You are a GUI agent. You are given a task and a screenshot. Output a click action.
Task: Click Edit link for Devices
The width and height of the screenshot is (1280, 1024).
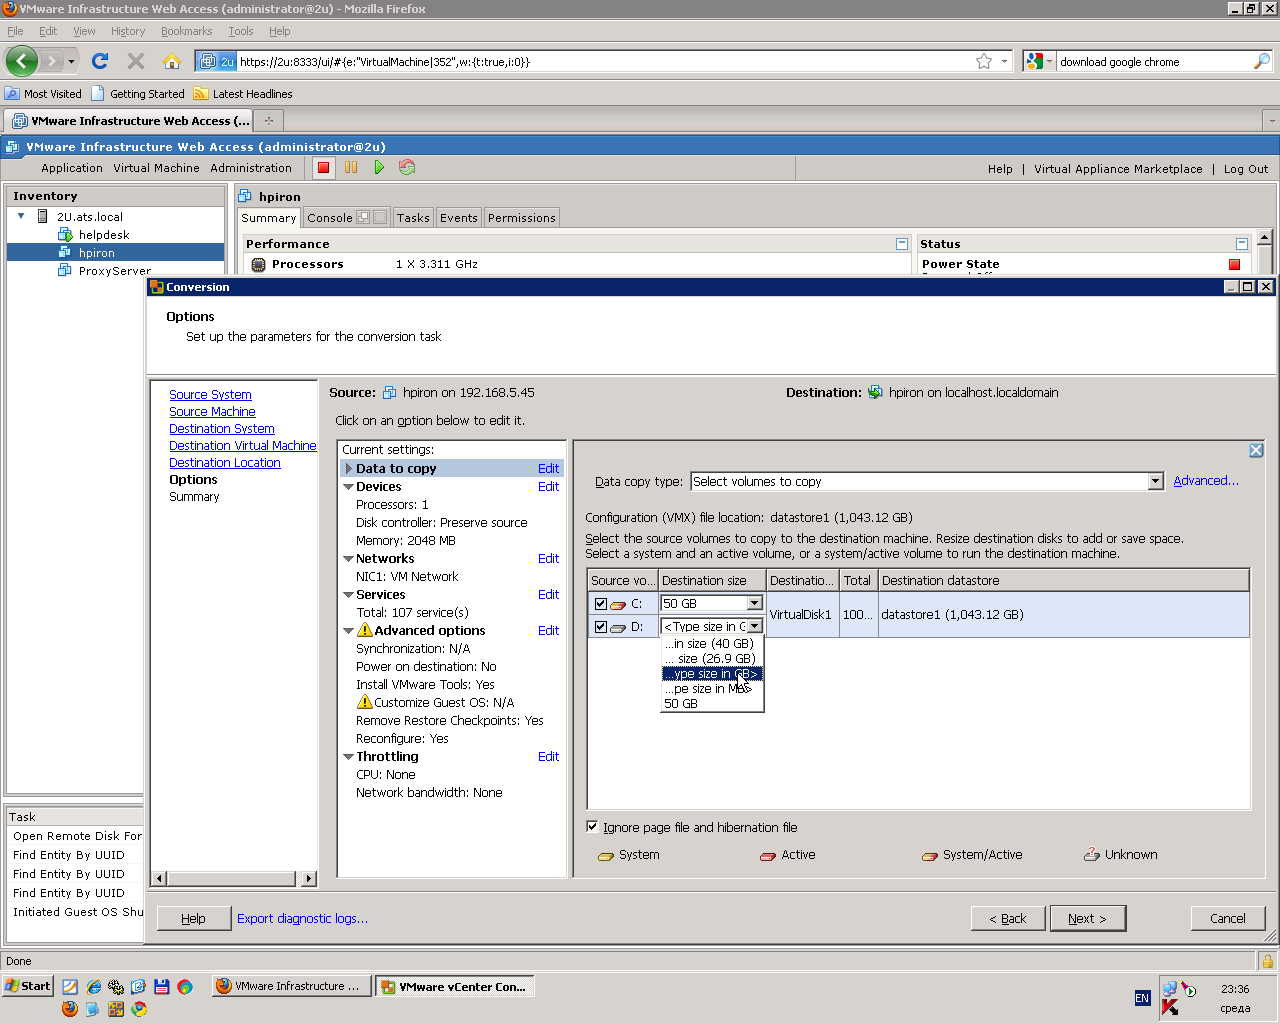click(x=548, y=487)
